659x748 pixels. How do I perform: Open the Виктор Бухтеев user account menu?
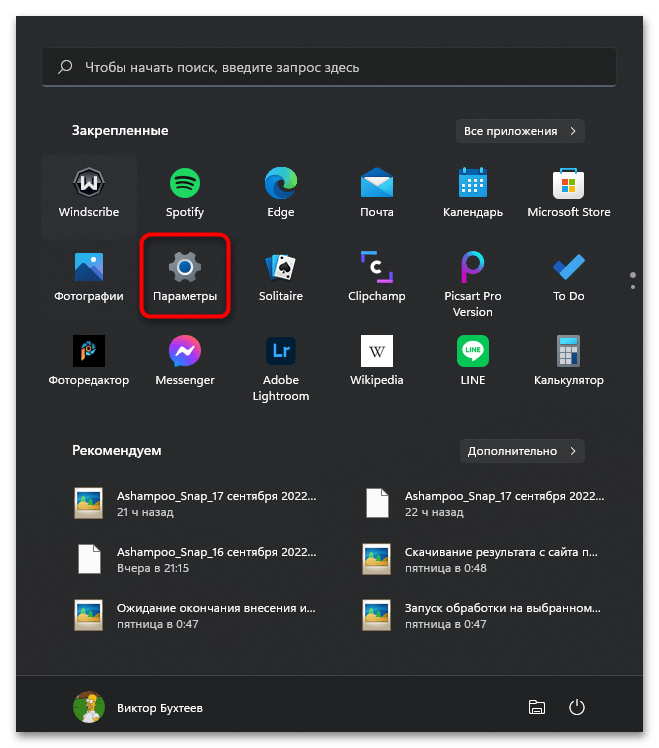point(138,707)
